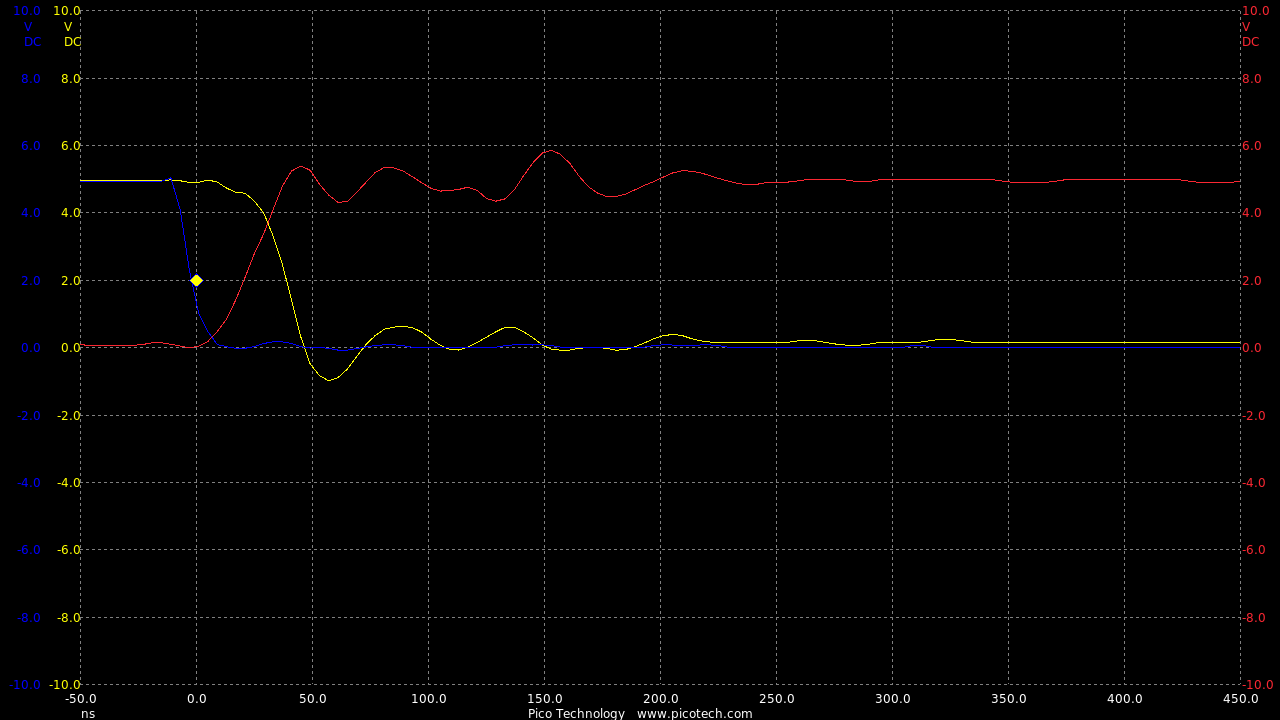Click the yellow diamond trigger marker
The image size is (1280, 720).
[x=196, y=280]
